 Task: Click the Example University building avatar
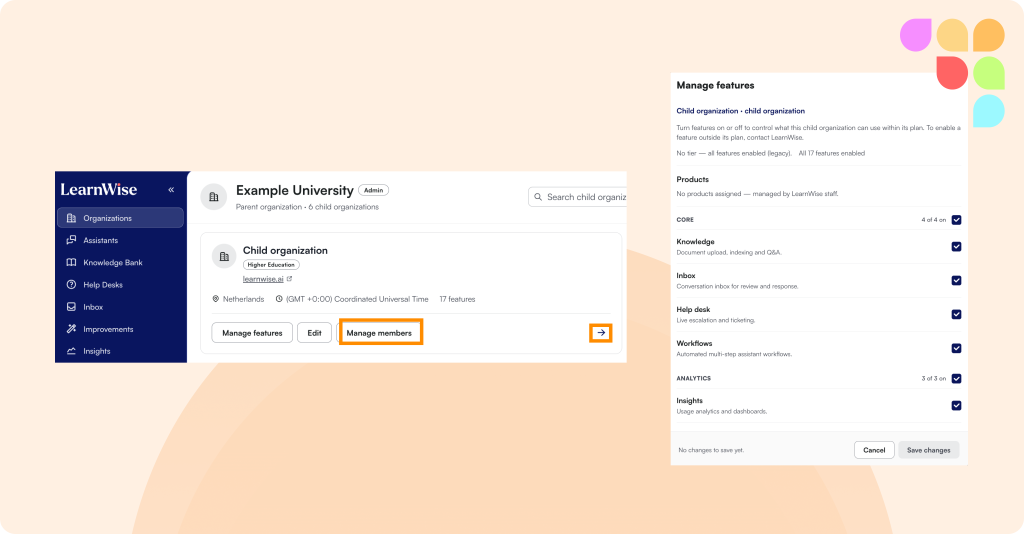214,196
